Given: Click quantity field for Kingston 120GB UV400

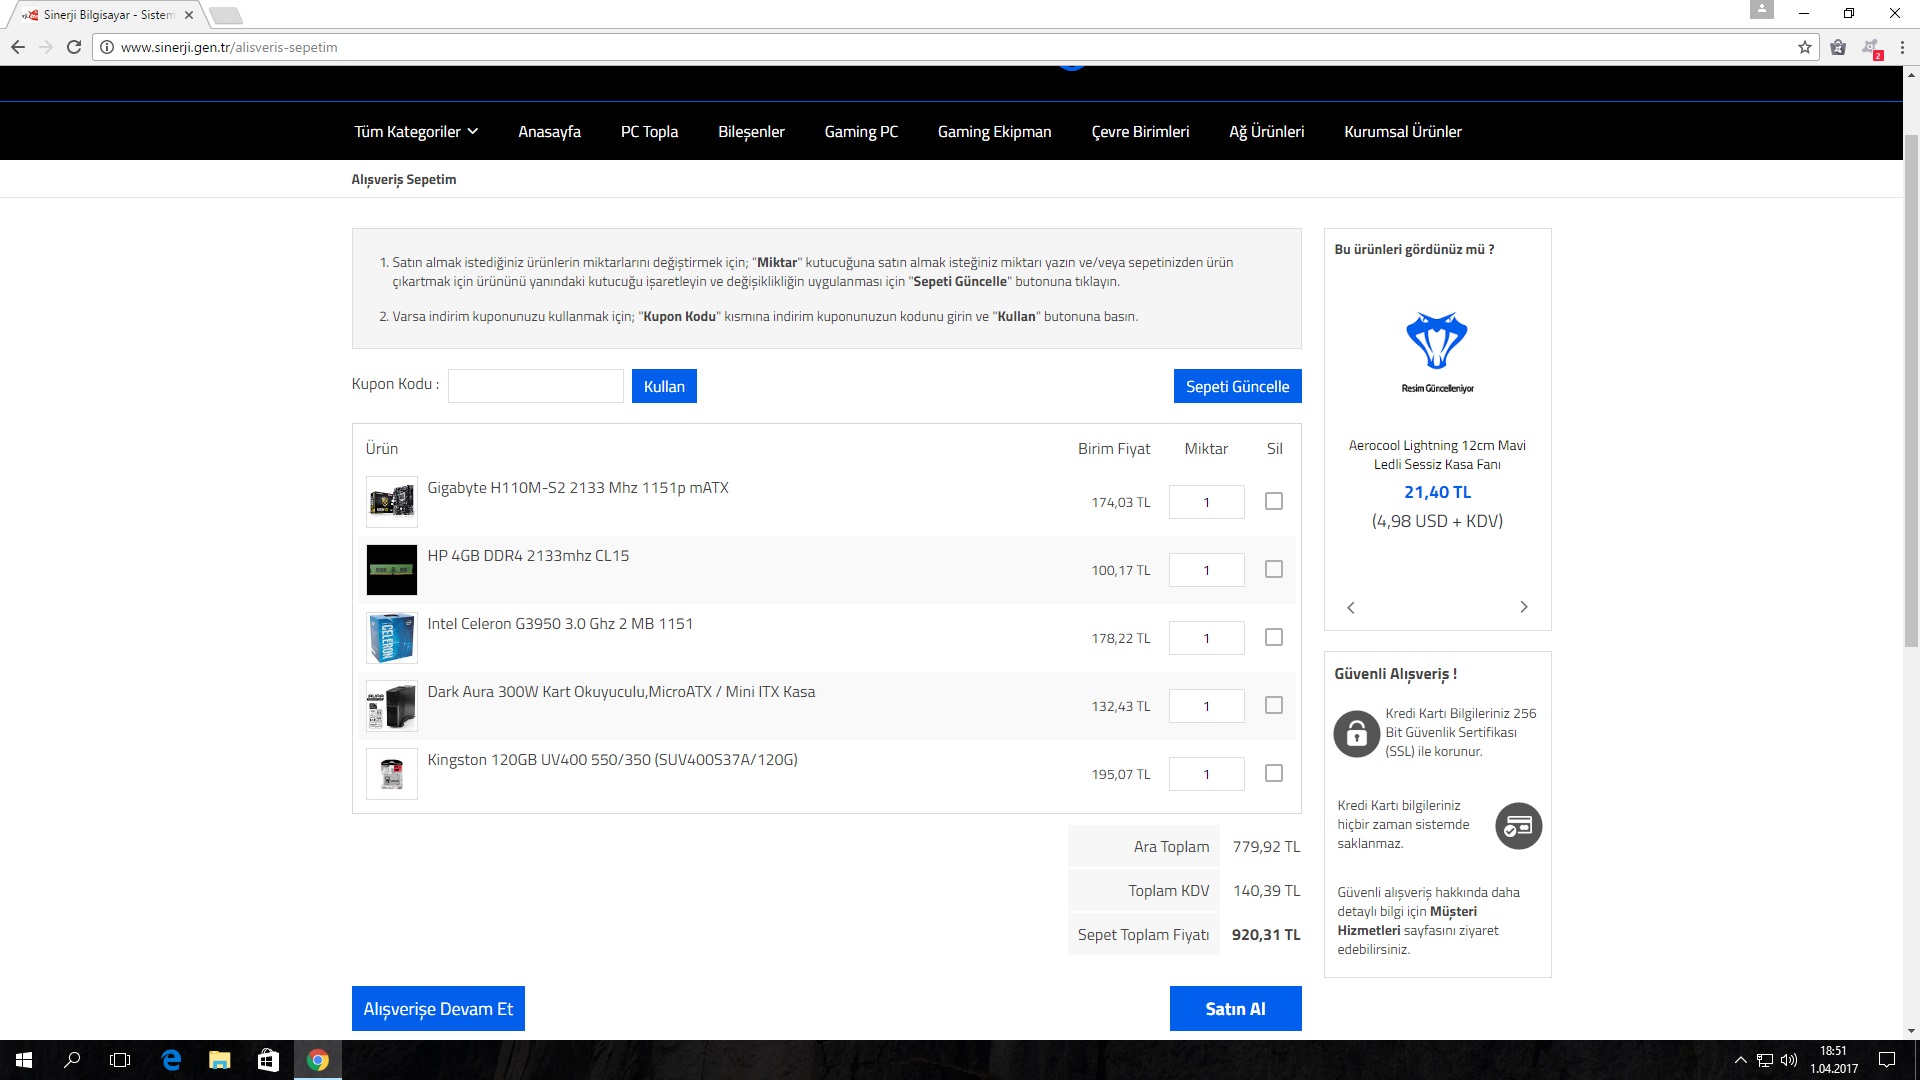Looking at the screenshot, I should pos(1206,774).
